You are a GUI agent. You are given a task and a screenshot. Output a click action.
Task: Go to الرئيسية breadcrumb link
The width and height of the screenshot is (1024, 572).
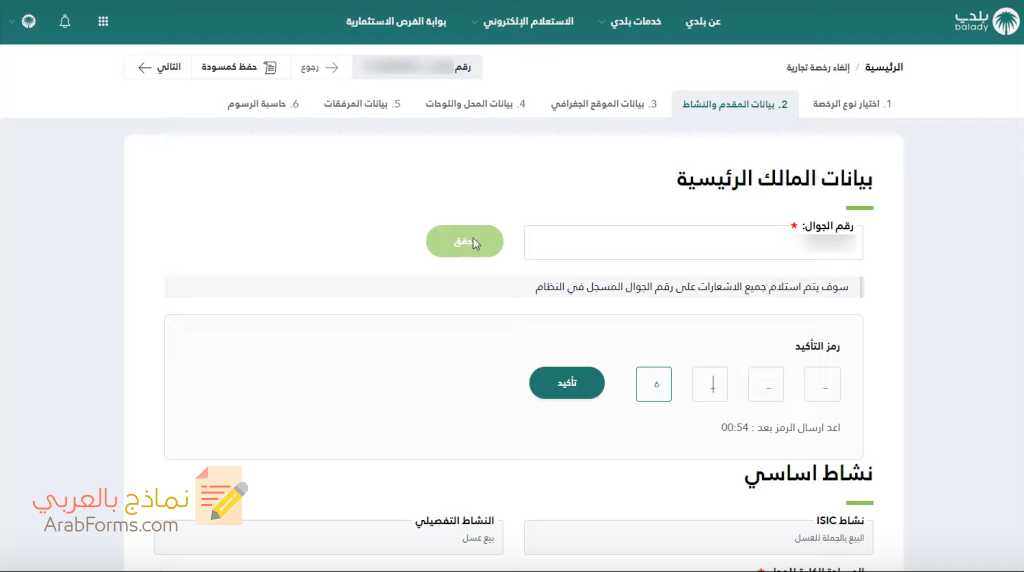884,67
